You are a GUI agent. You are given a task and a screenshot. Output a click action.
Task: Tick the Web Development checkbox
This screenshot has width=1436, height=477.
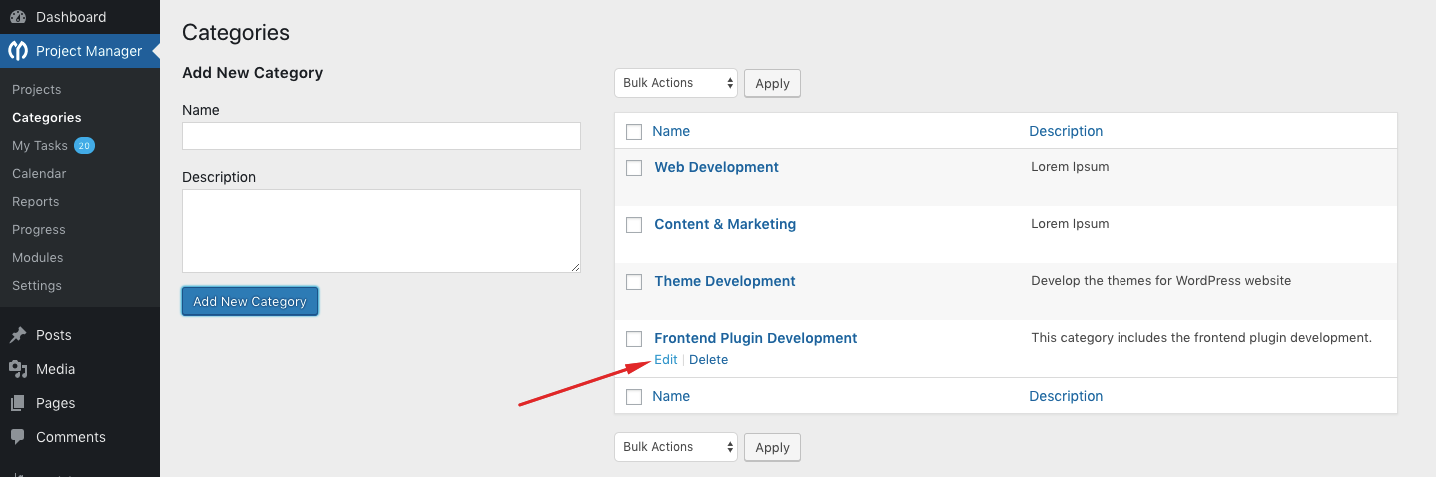coord(634,168)
